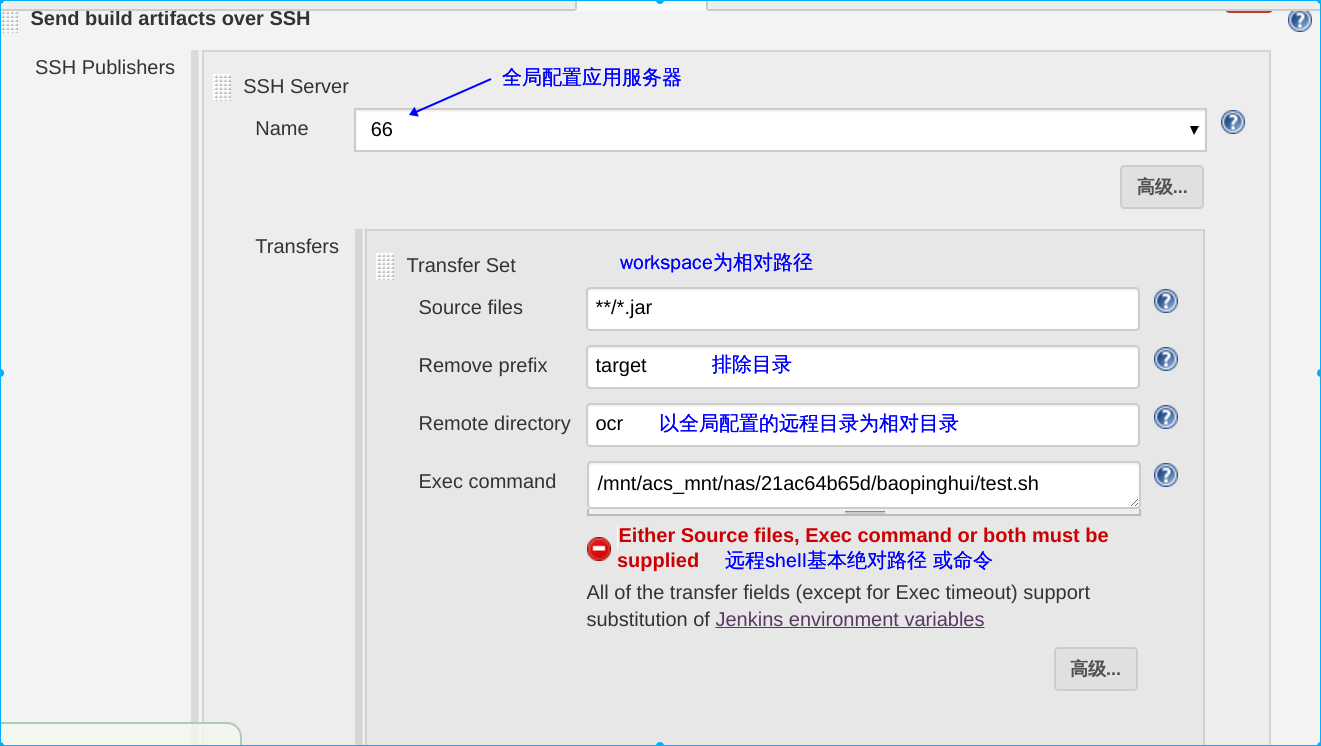This screenshot has height=746, width=1321.
Task: Open help for Send build artifacts over SSH
Action: 1299,20
